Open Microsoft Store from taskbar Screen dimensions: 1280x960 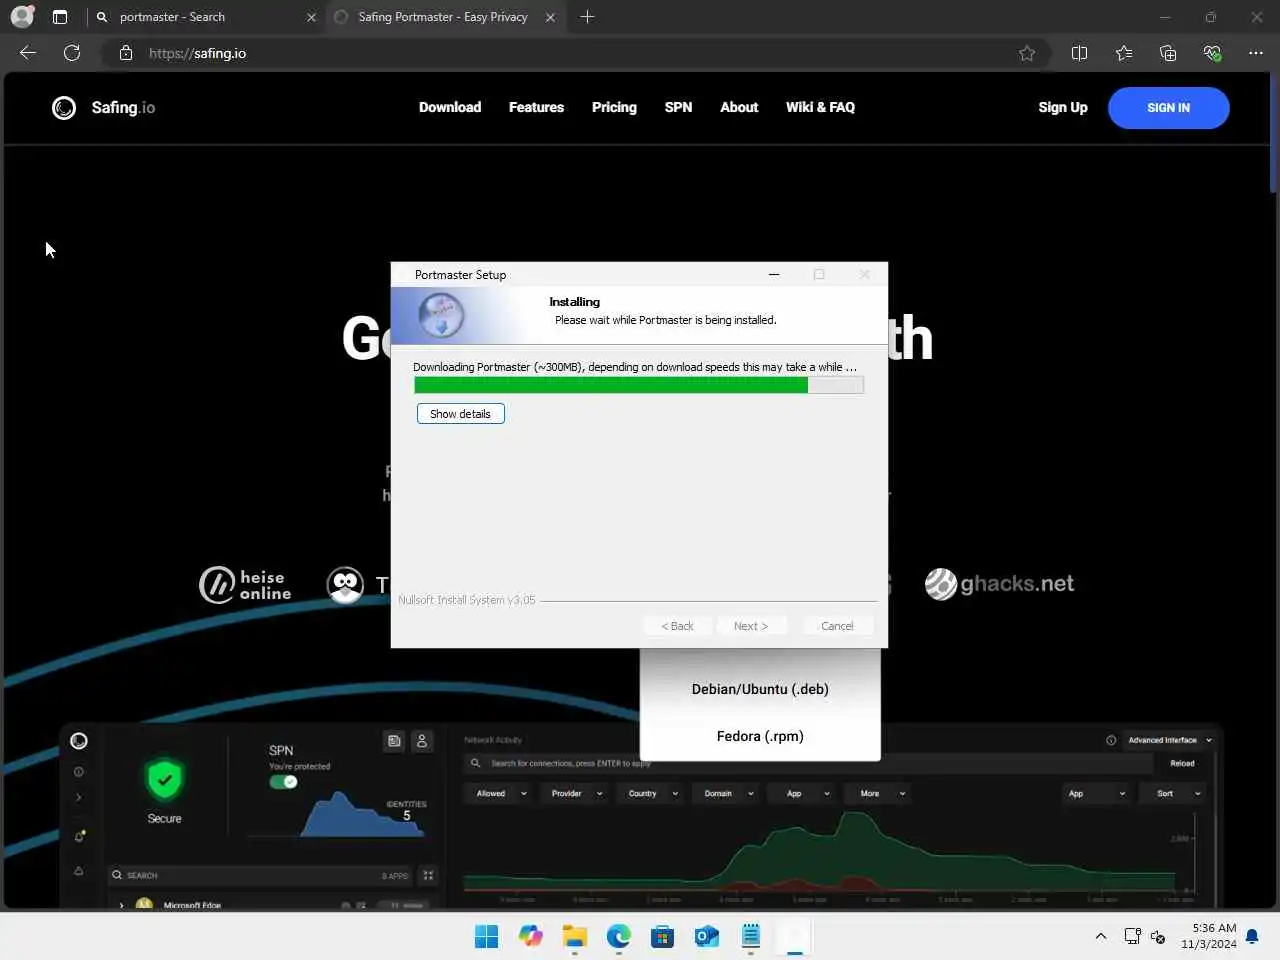pos(662,936)
